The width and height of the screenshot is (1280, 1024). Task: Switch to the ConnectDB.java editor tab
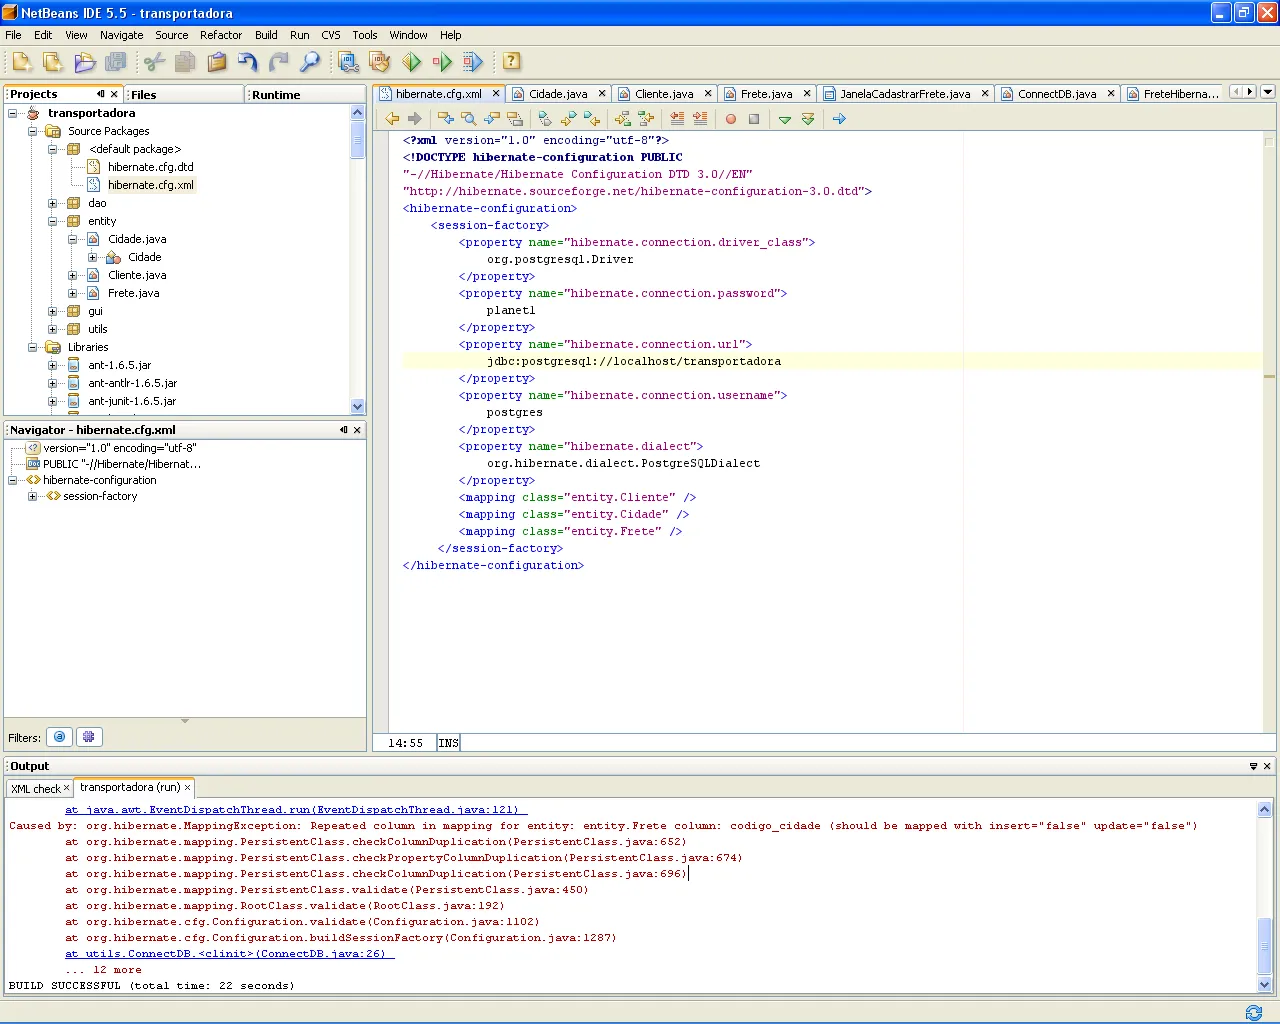[x=1056, y=94]
